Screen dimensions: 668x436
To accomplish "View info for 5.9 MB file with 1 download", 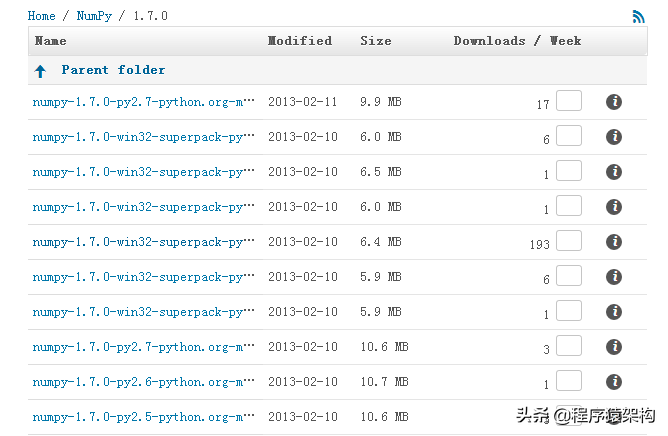I will coord(613,312).
